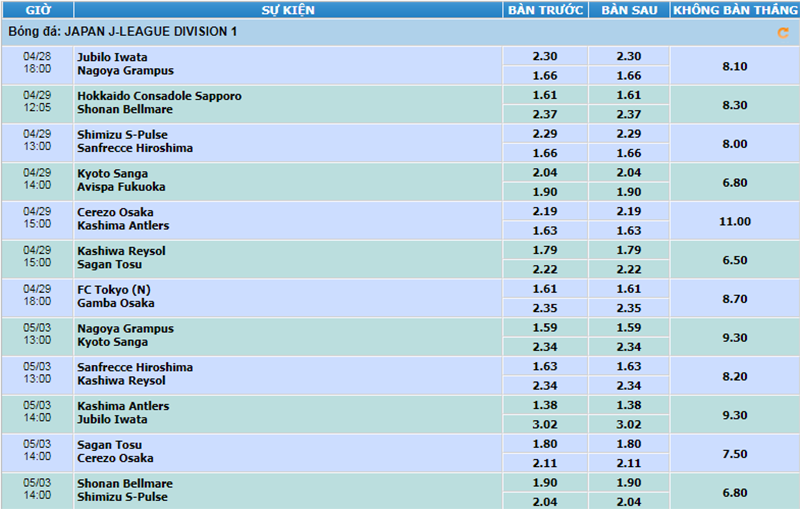Click the Không Bàn Thắng column header
800x509 pixels.
click(x=734, y=10)
